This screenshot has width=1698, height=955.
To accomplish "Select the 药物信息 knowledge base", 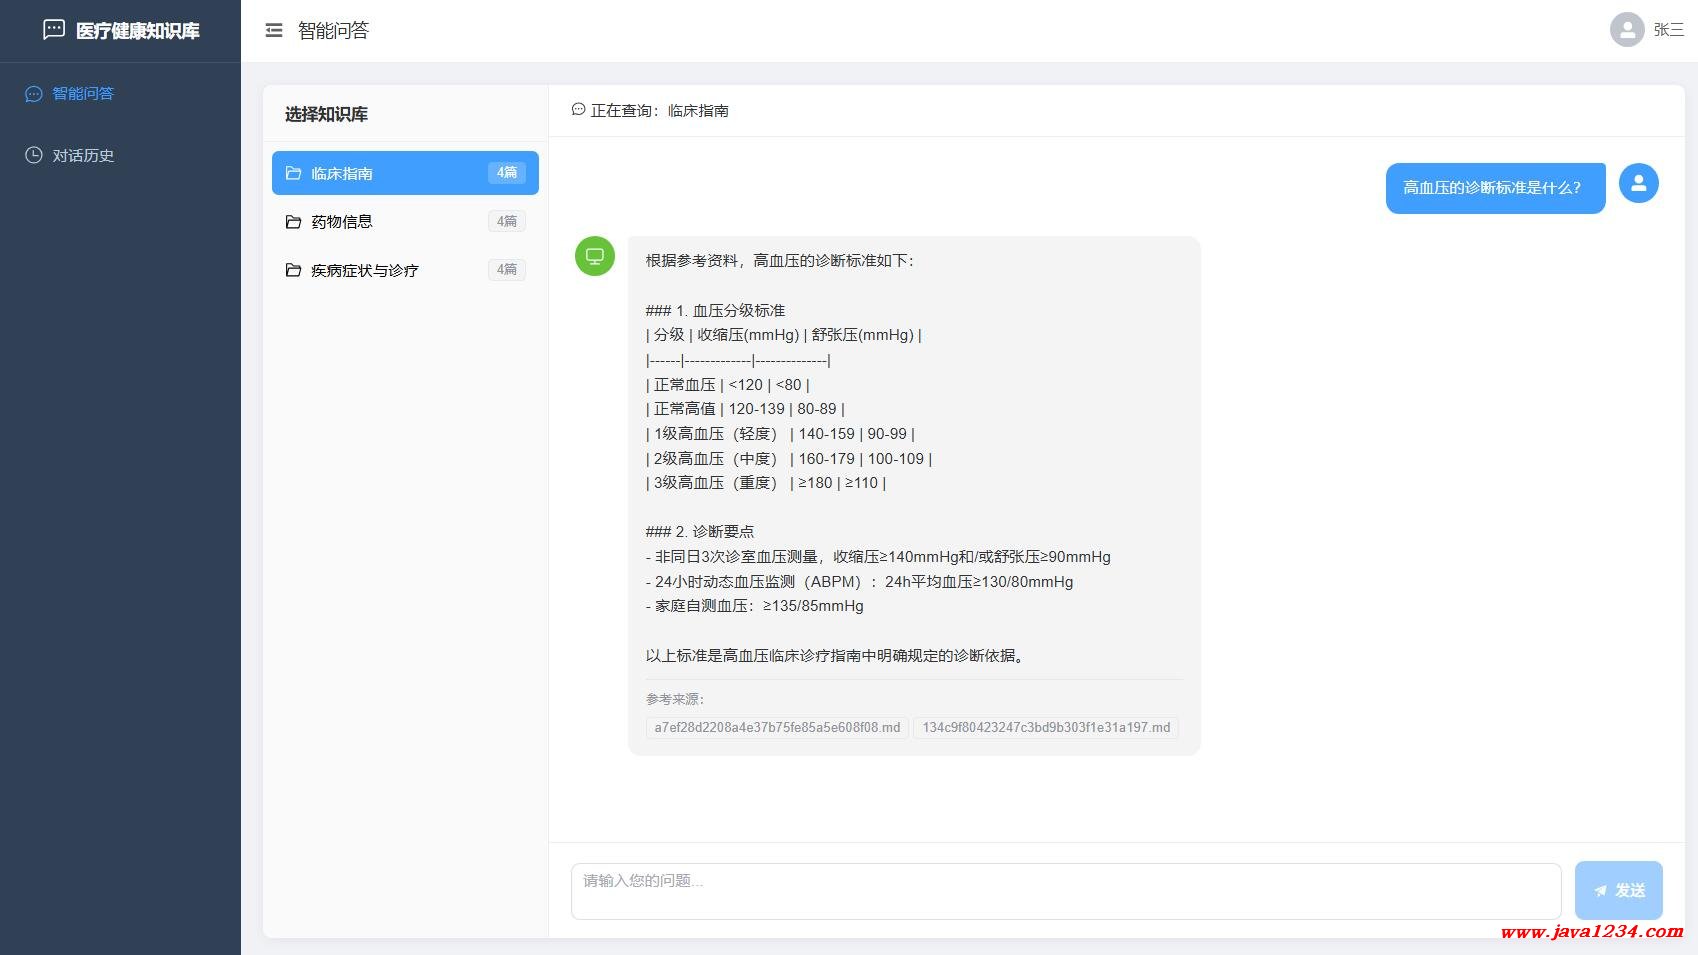I will pos(405,222).
